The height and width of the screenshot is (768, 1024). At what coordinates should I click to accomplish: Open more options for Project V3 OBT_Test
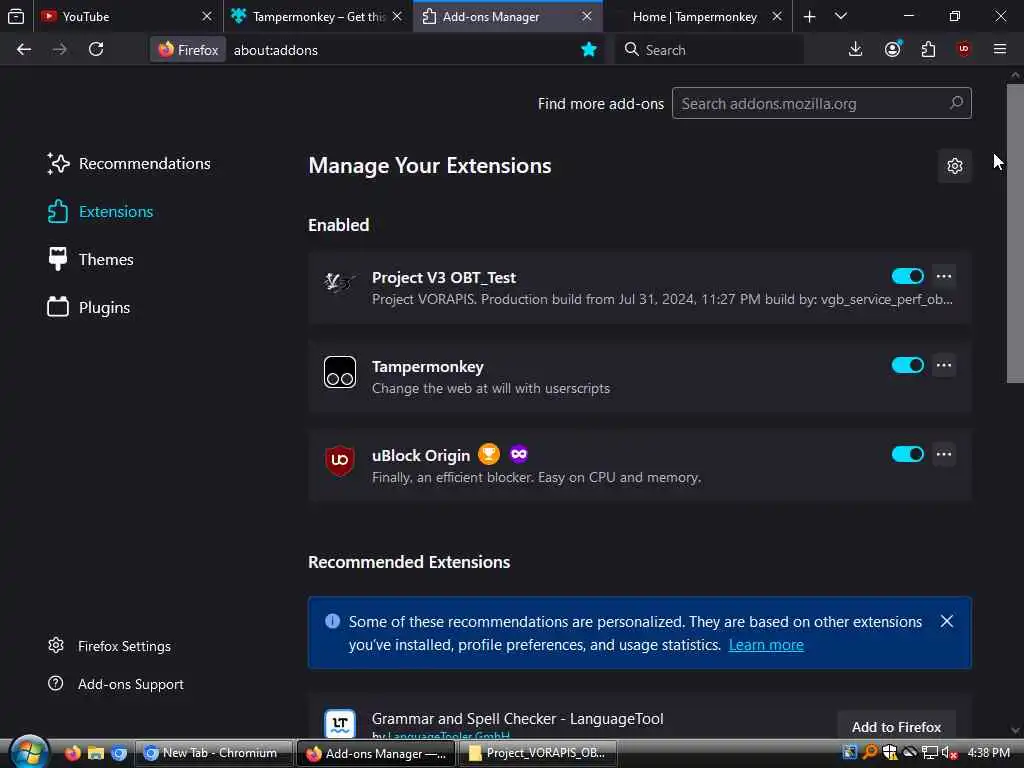coord(944,276)
